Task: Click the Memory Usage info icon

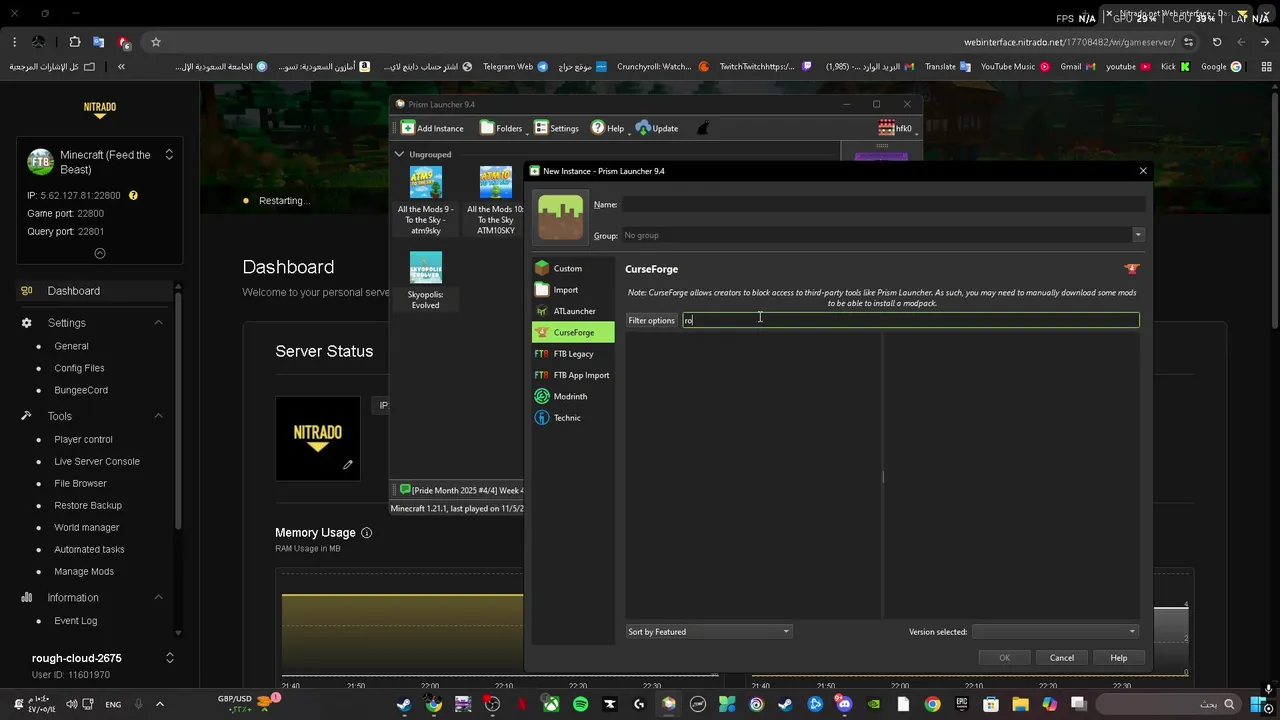Action: click(366, 533)
